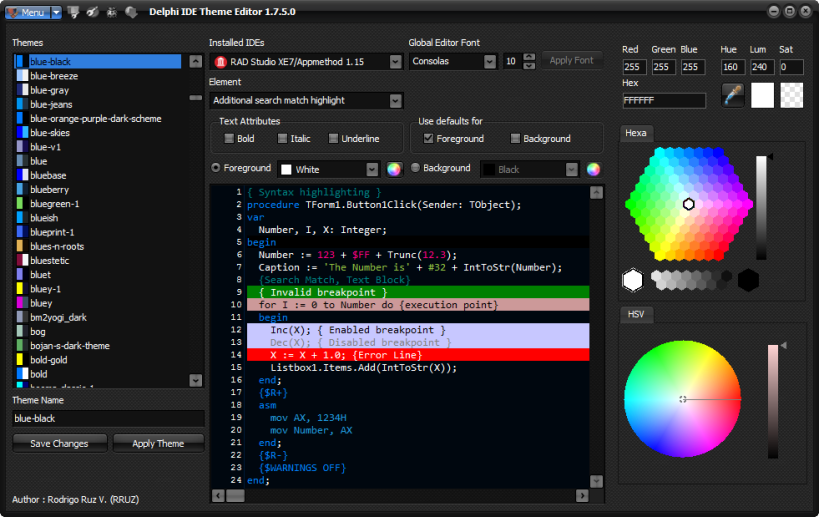Open foreground color wheel picker icon
The height and width of the screenshot is (517, 819).
394,169
